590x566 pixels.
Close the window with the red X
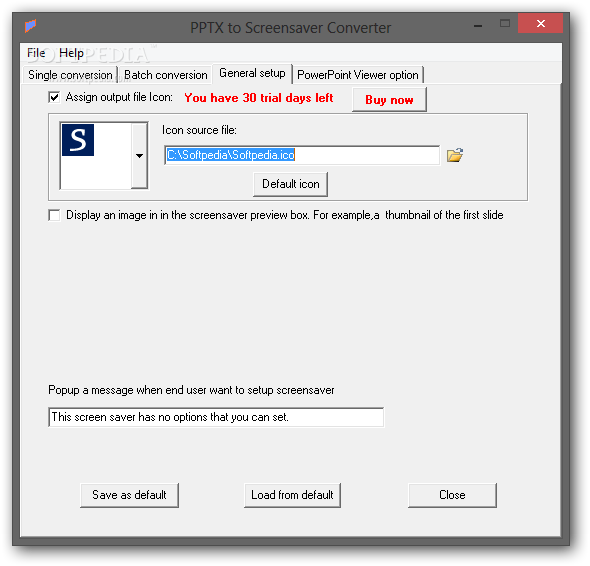tap(541, 23)
